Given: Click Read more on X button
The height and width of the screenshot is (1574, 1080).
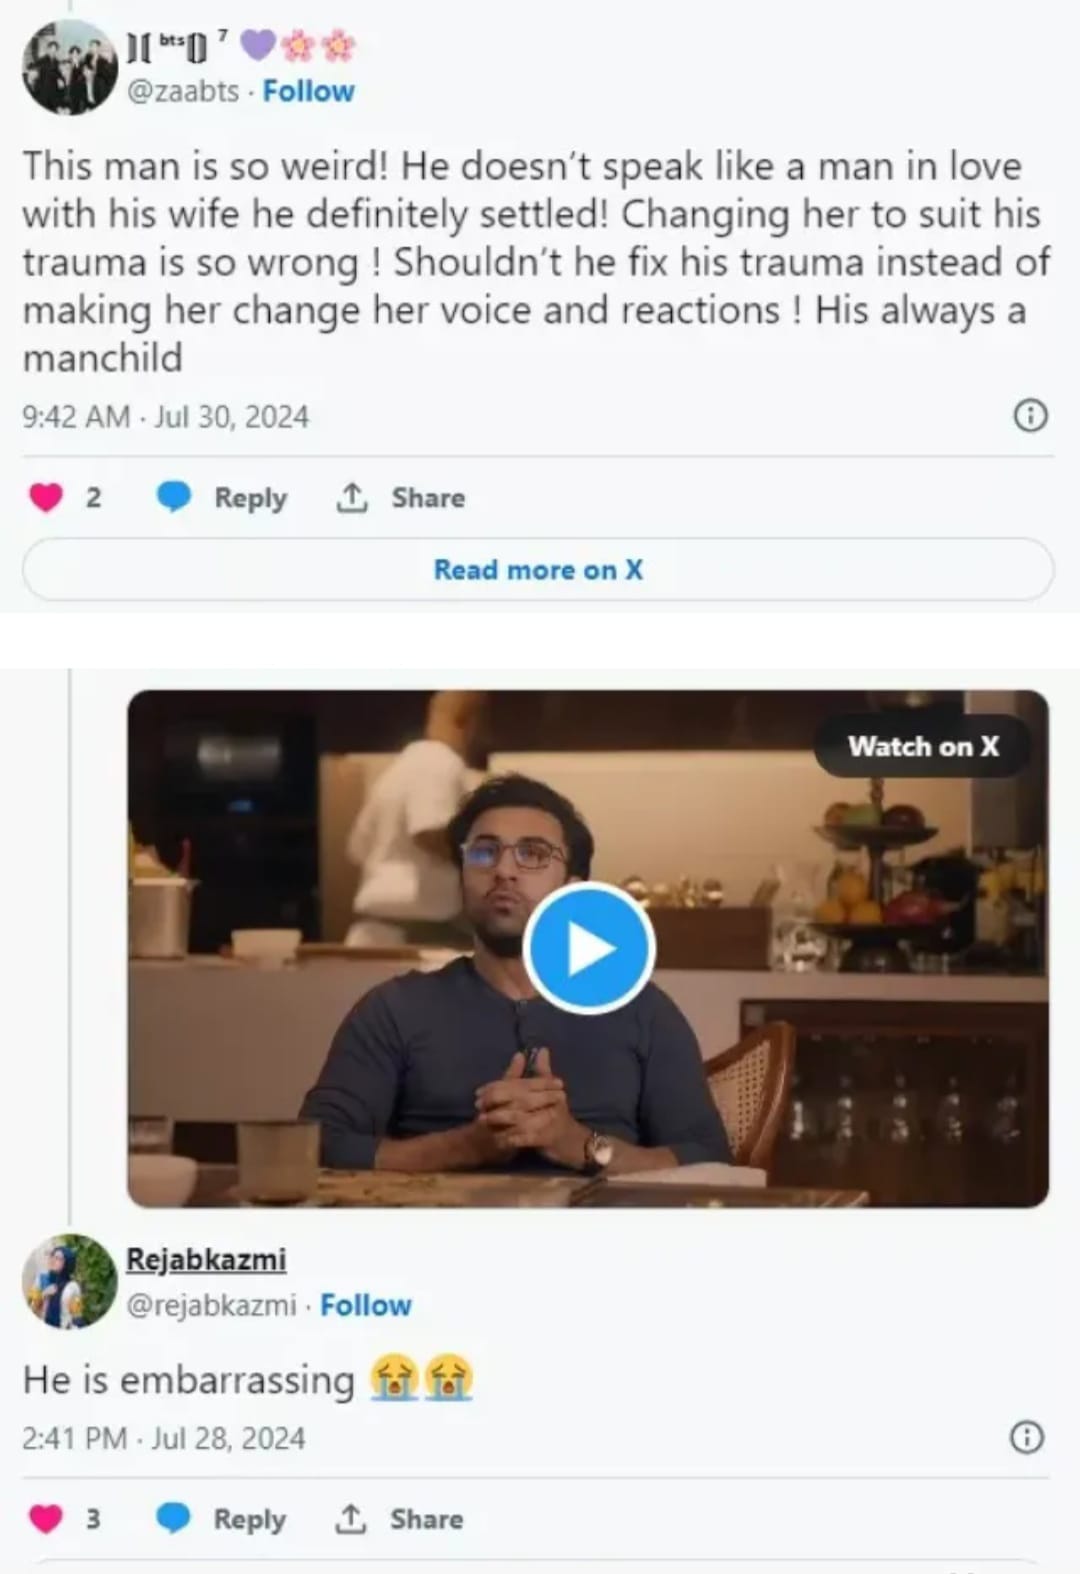Looking at the screenshot, I should coord(538,570).
